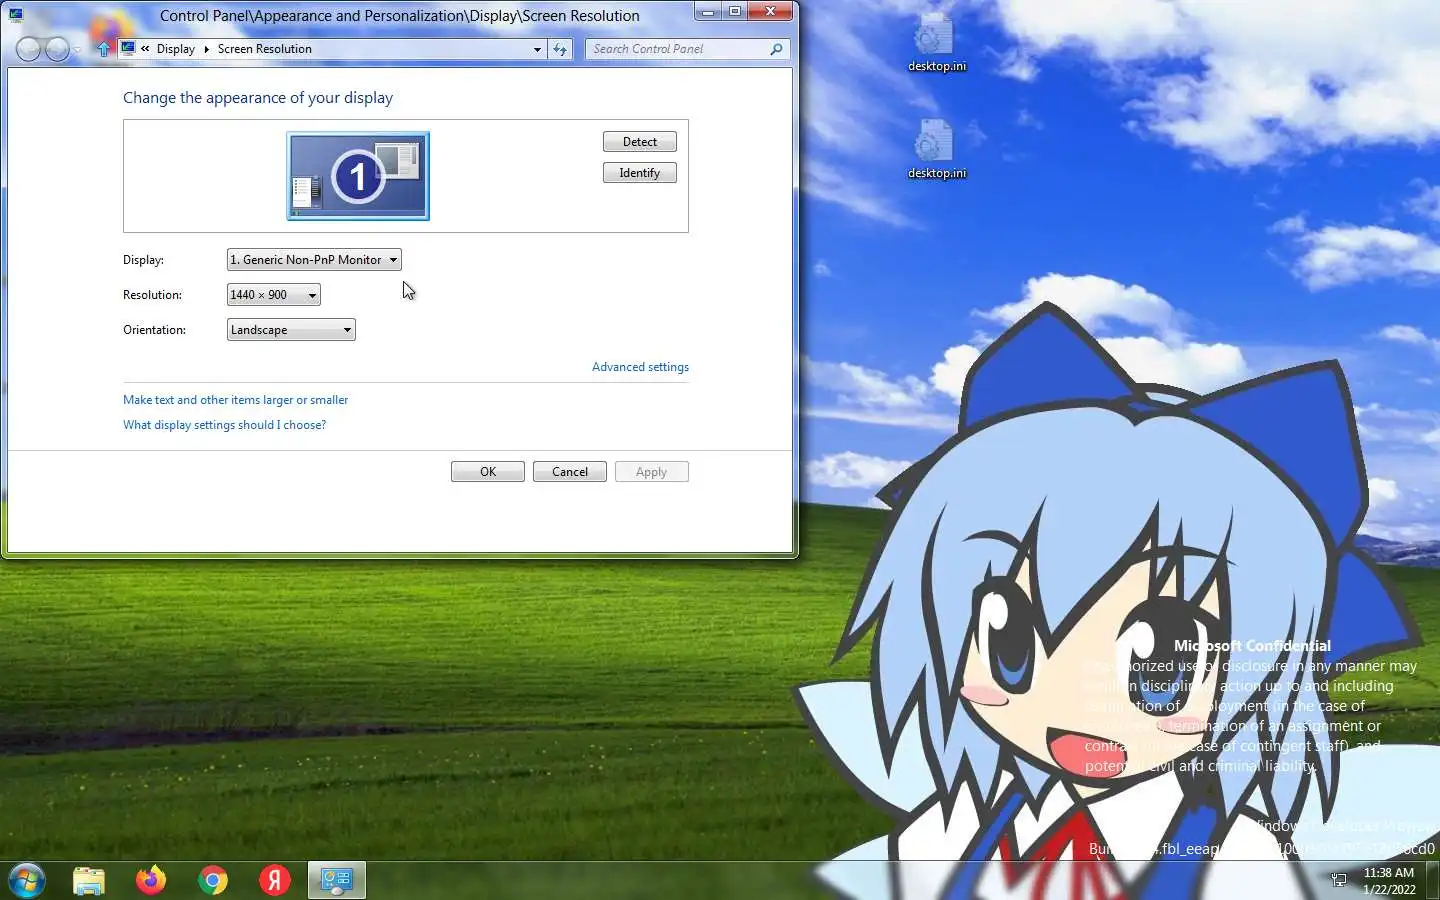Maximize the Screen Resolution window
1440x900 pixels.
pos(735,12)
